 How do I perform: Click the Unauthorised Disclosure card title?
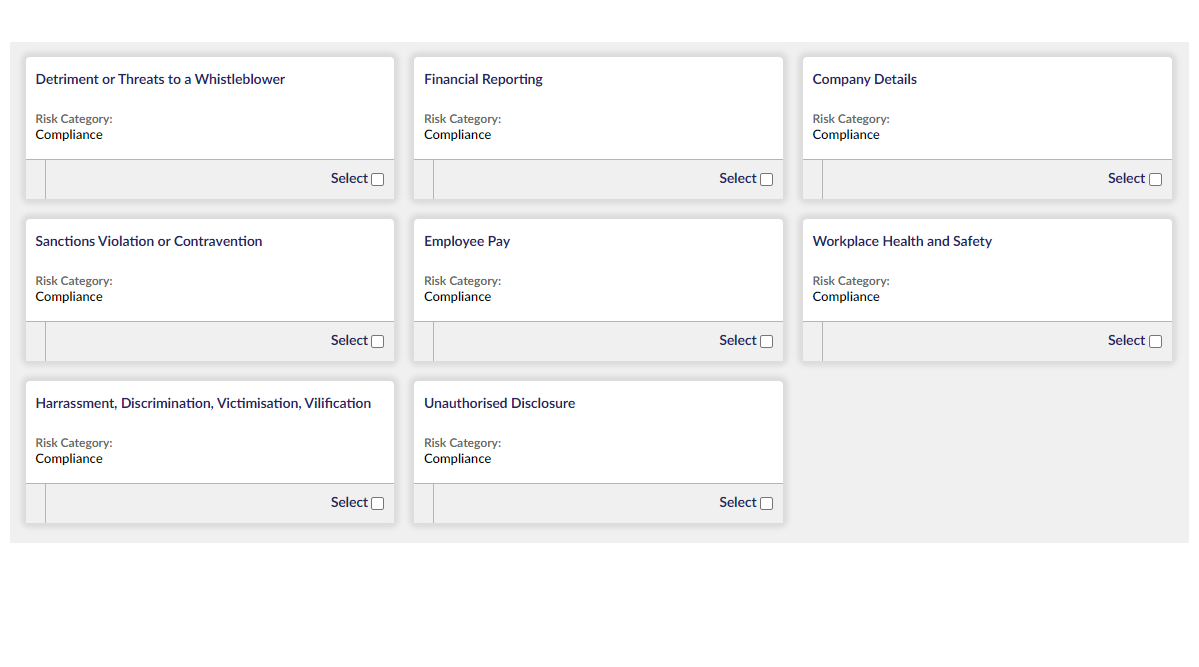[x=499, y=403]
